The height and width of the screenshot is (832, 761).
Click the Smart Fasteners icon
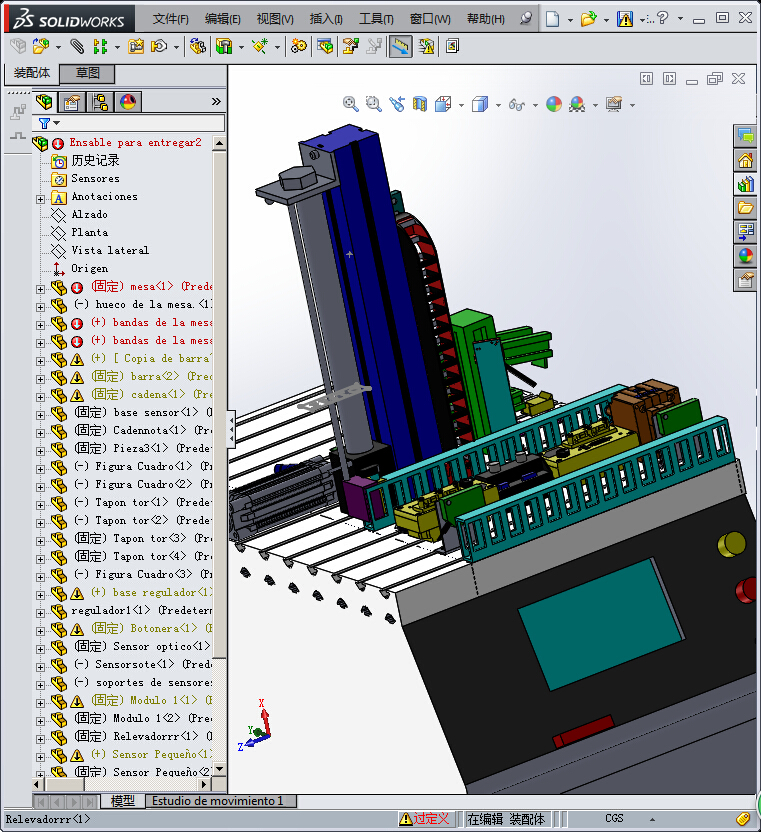click(x=136, y=47)
